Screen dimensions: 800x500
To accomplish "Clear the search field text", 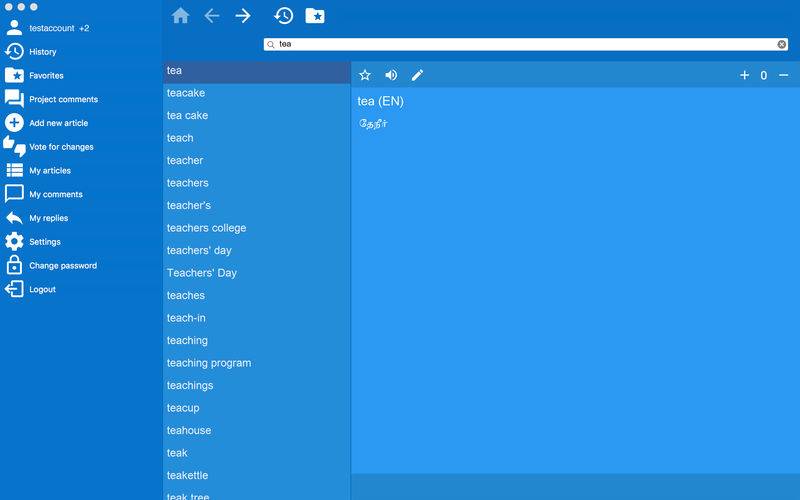I will pyautogui.click(x=782, y=44).
